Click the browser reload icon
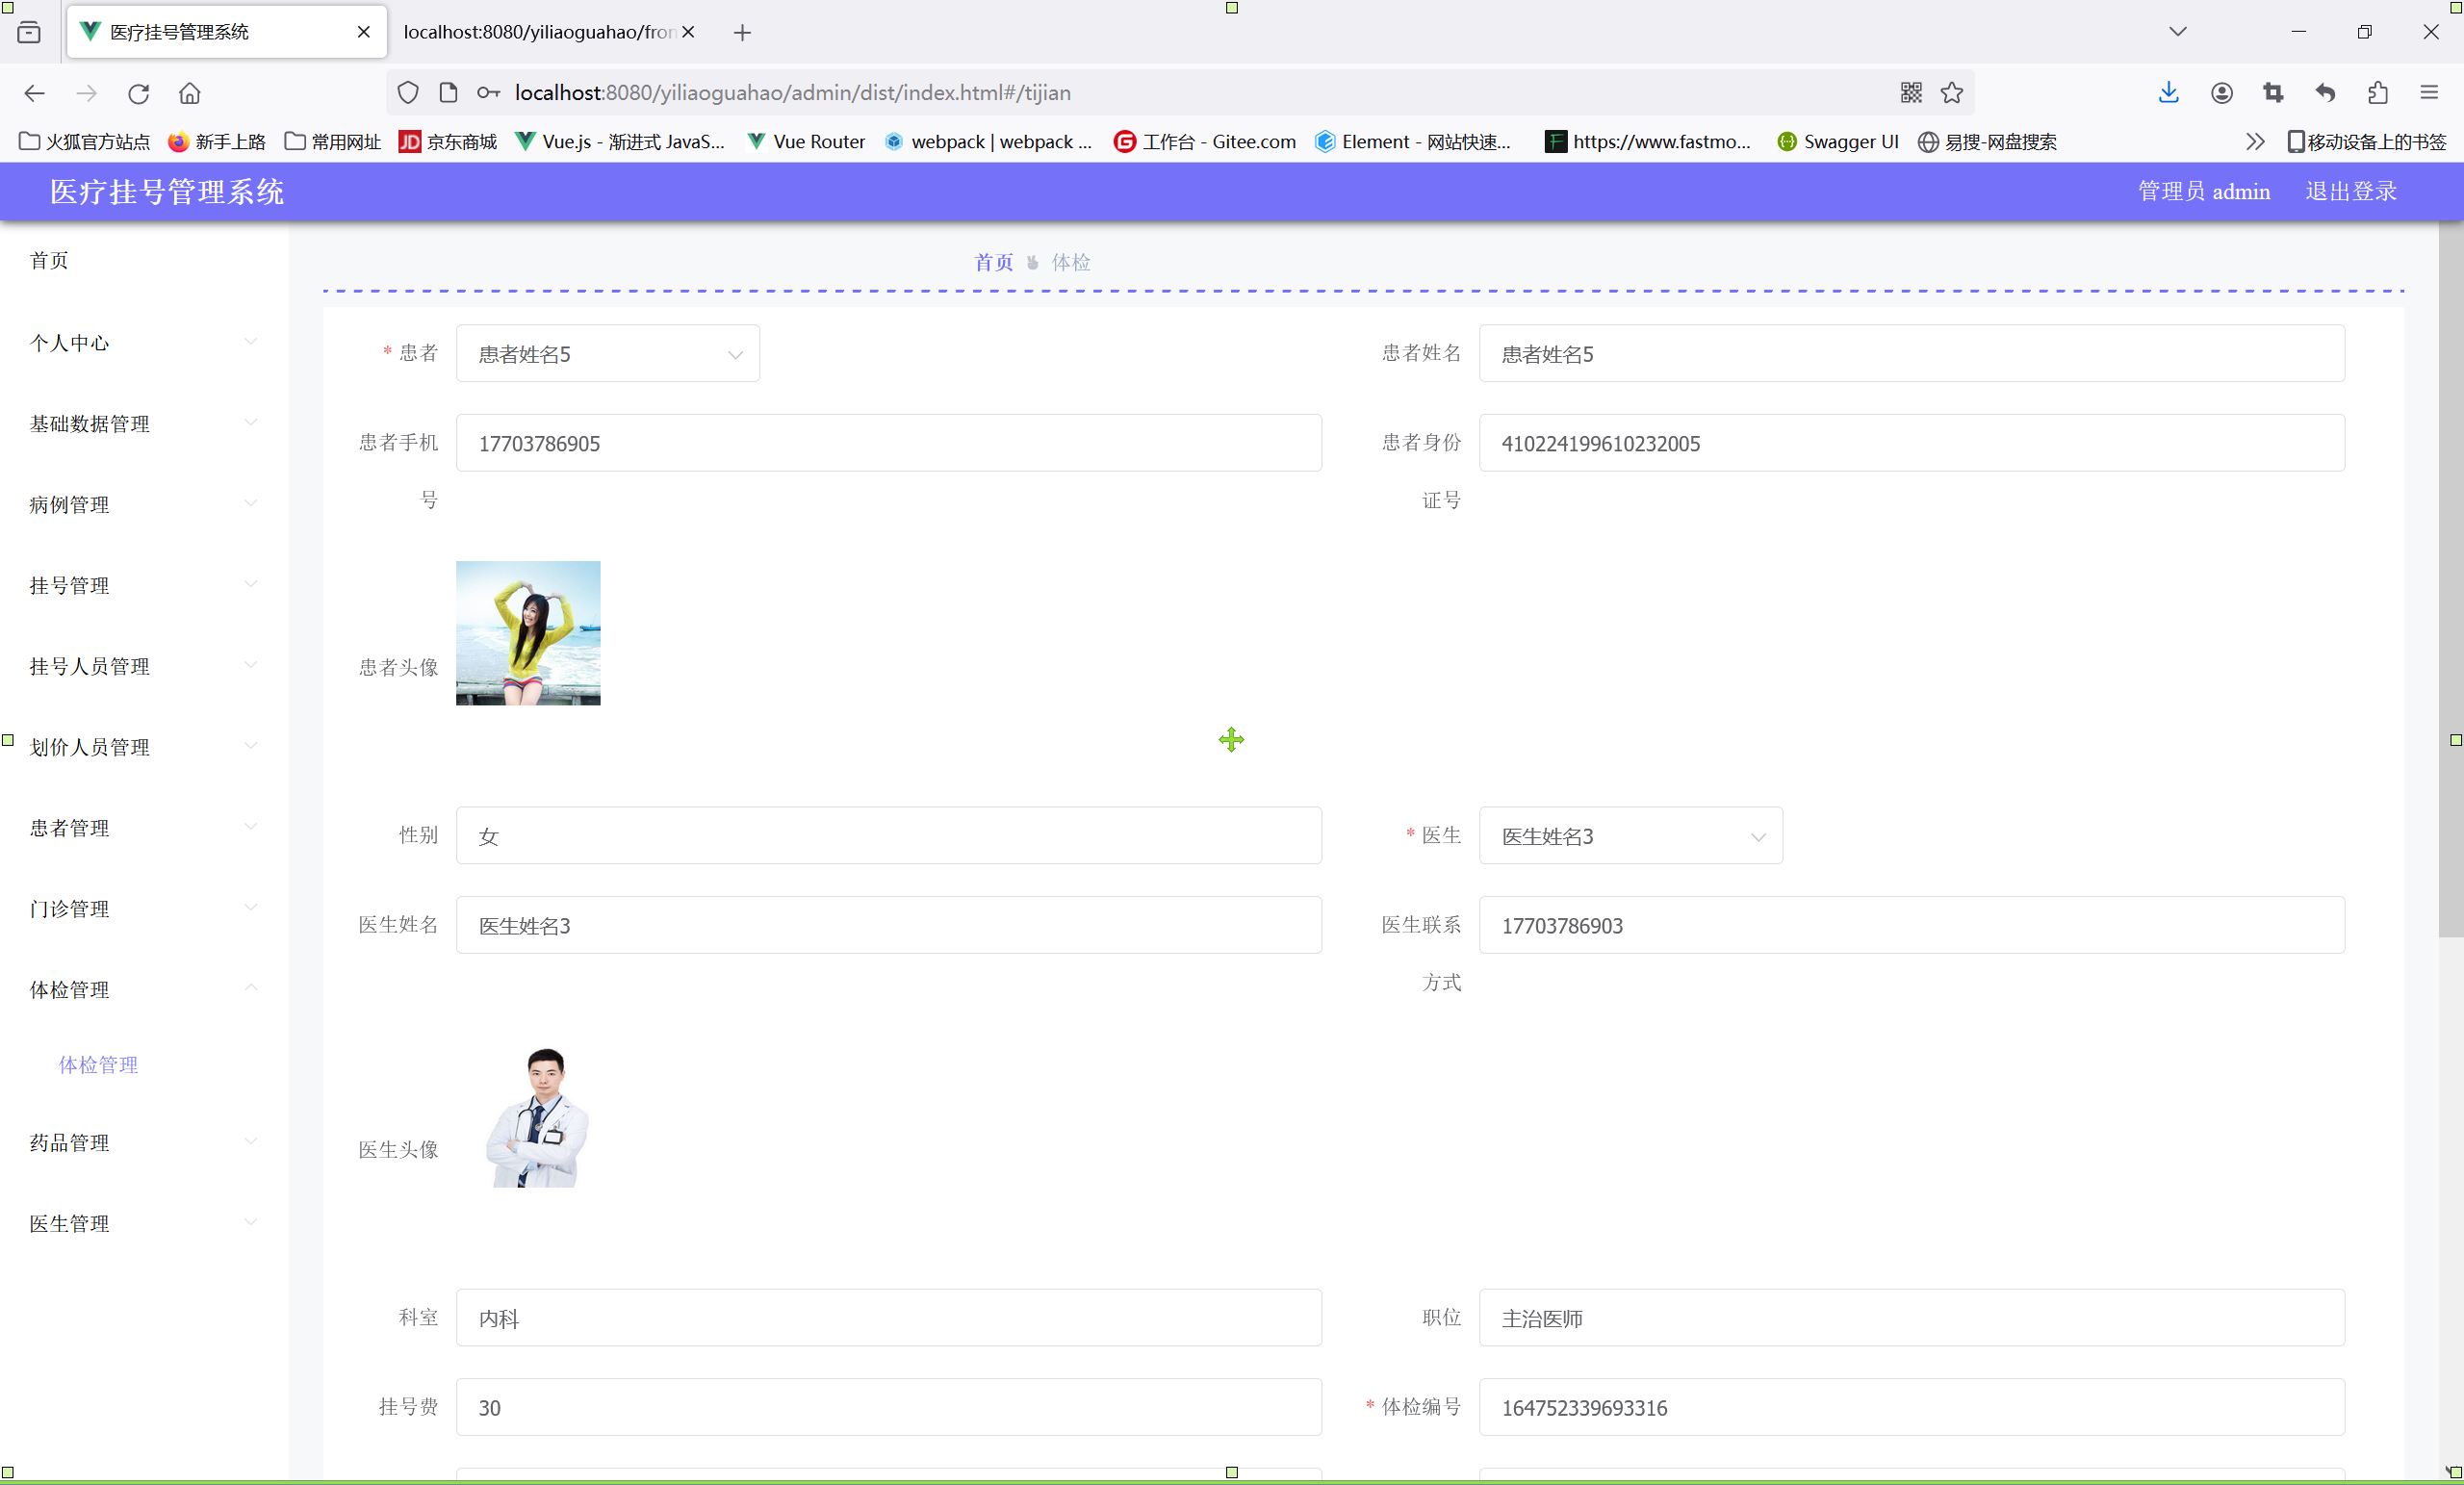 pyautogui.click(x=138, y=93)
